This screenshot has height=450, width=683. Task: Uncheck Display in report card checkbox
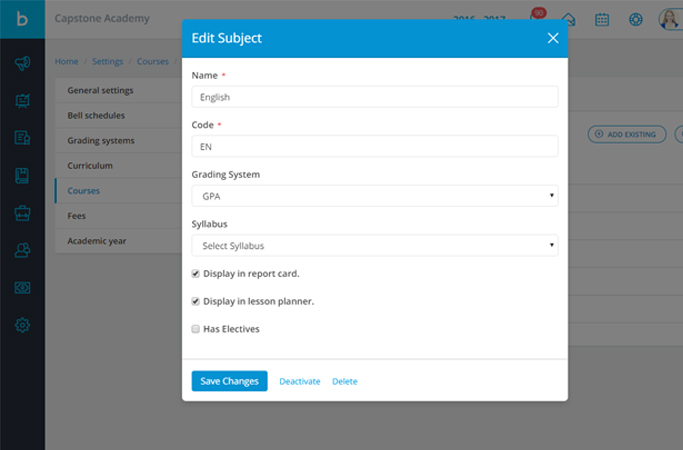196,274
